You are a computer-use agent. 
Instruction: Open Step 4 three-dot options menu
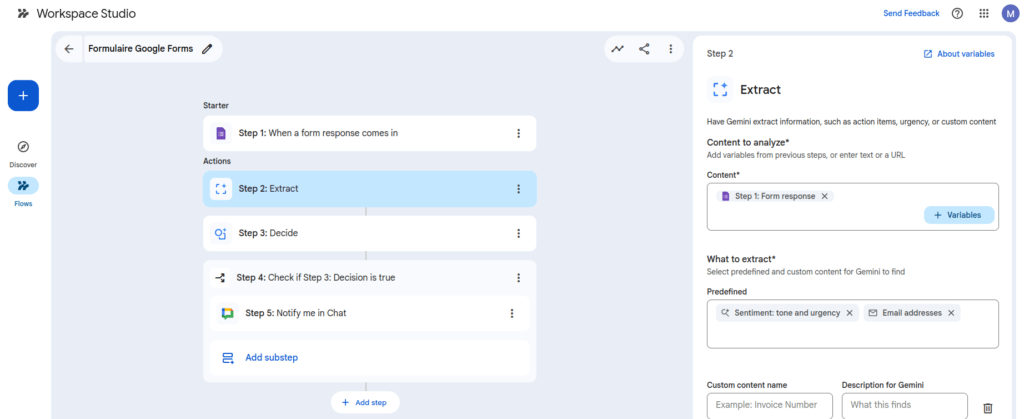tap(519, 277)
